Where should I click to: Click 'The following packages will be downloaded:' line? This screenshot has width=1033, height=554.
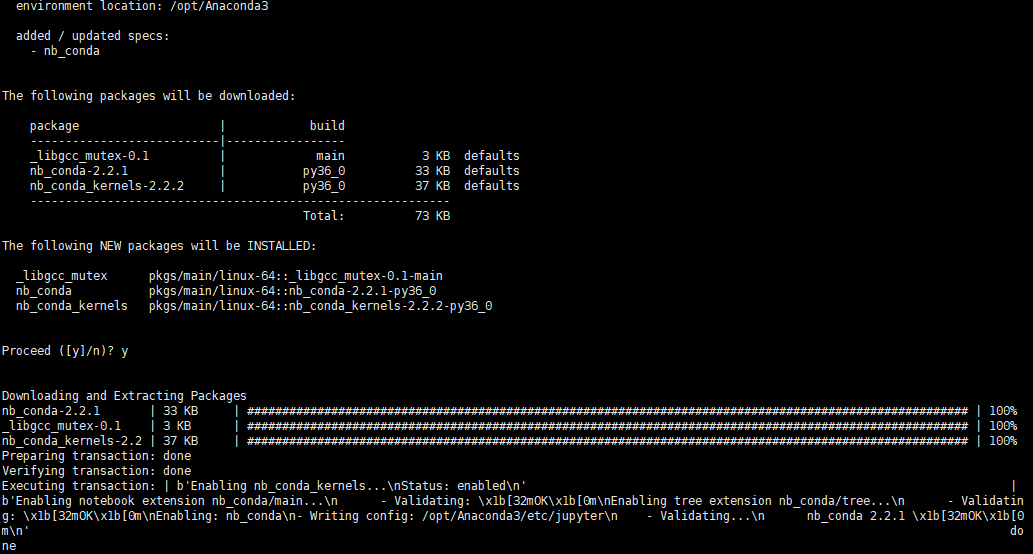click(148, 96)
